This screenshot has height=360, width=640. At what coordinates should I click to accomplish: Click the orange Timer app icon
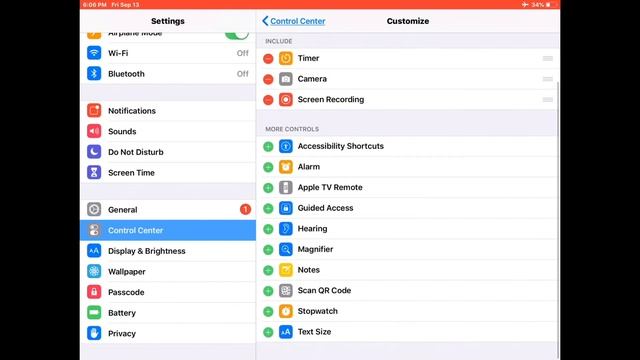(286, 58)
